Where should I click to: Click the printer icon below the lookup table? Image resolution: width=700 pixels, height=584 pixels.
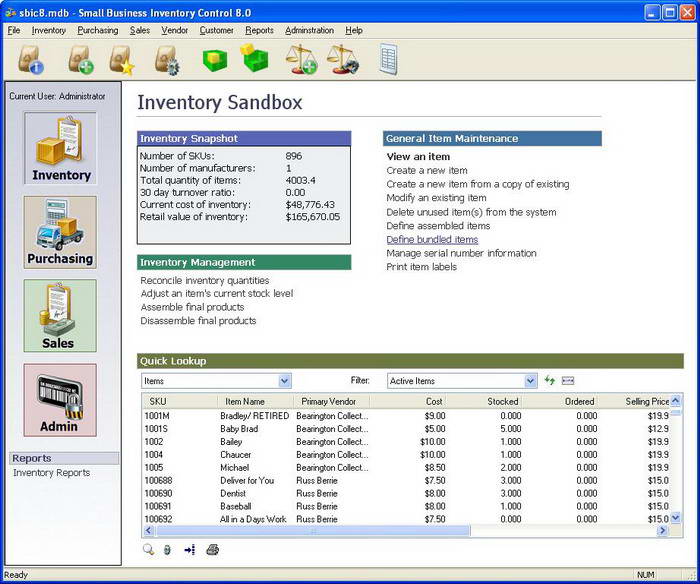click(x=212, y=550)
